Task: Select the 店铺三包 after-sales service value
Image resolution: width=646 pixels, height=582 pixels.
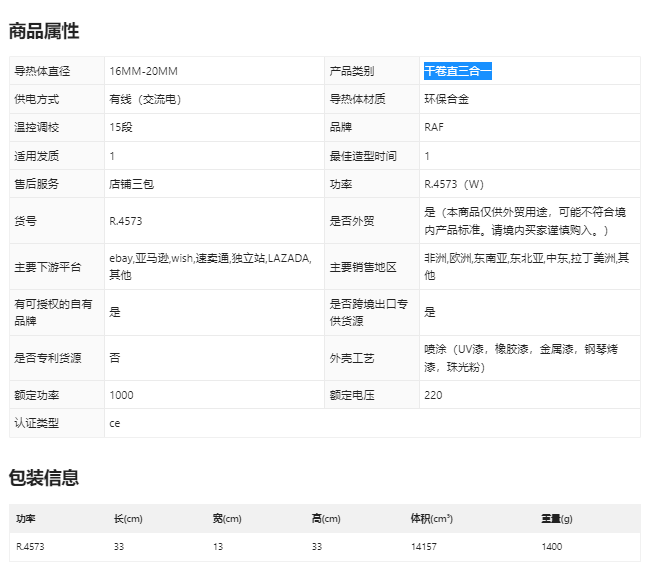Action: 132,184
